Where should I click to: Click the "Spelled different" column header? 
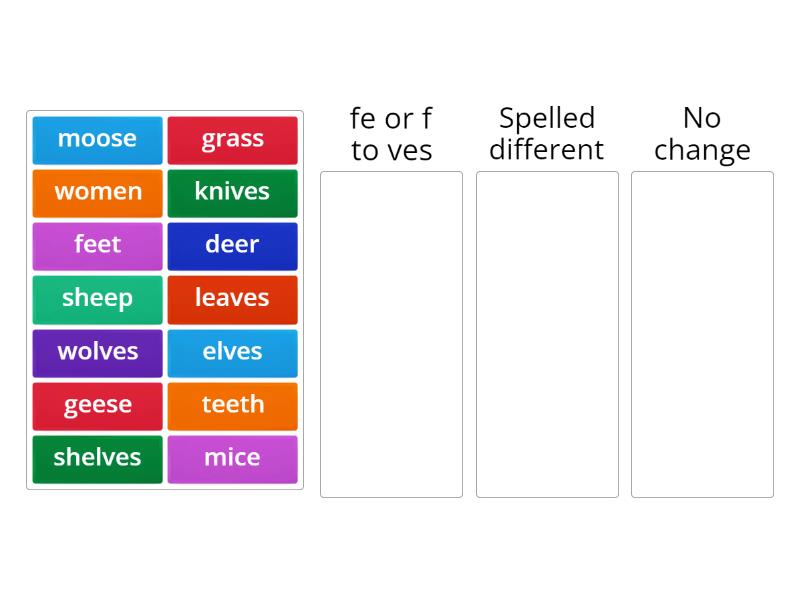(547, 133)
